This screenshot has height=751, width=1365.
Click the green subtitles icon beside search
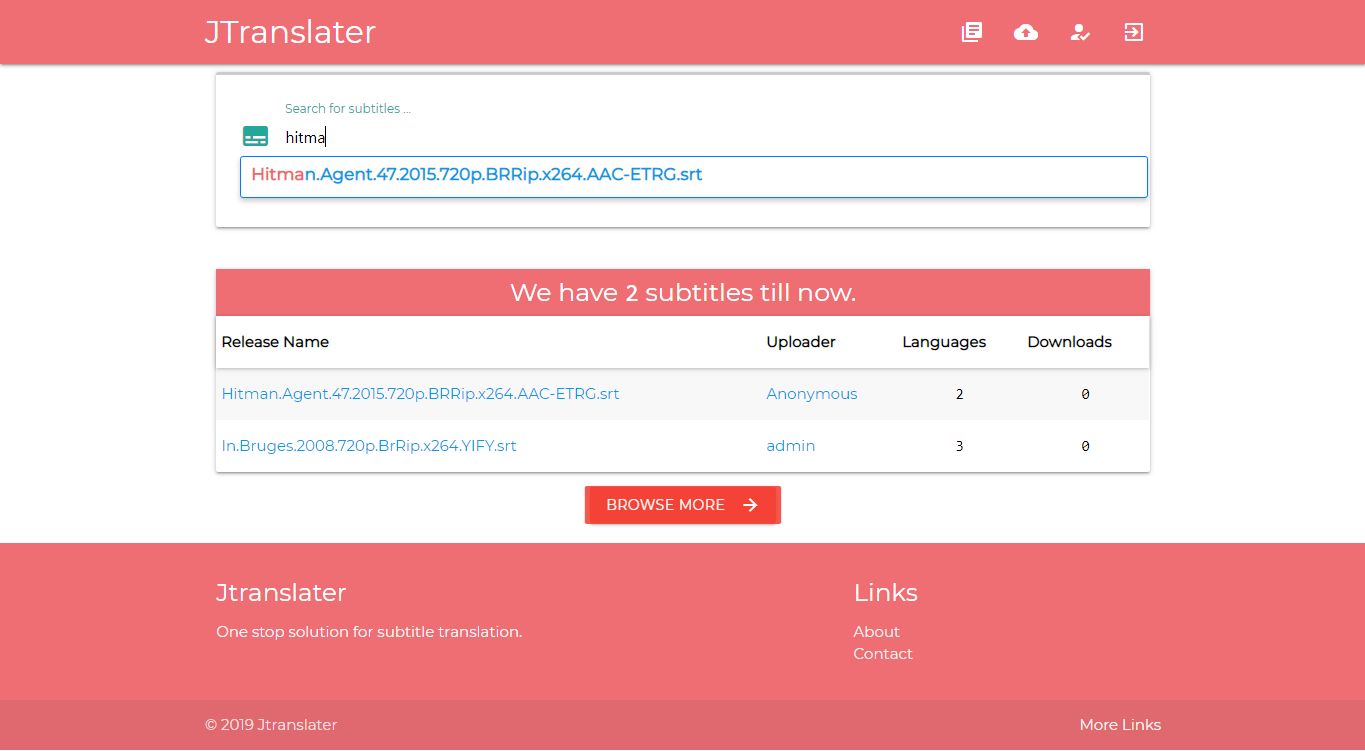coord(256,136)
